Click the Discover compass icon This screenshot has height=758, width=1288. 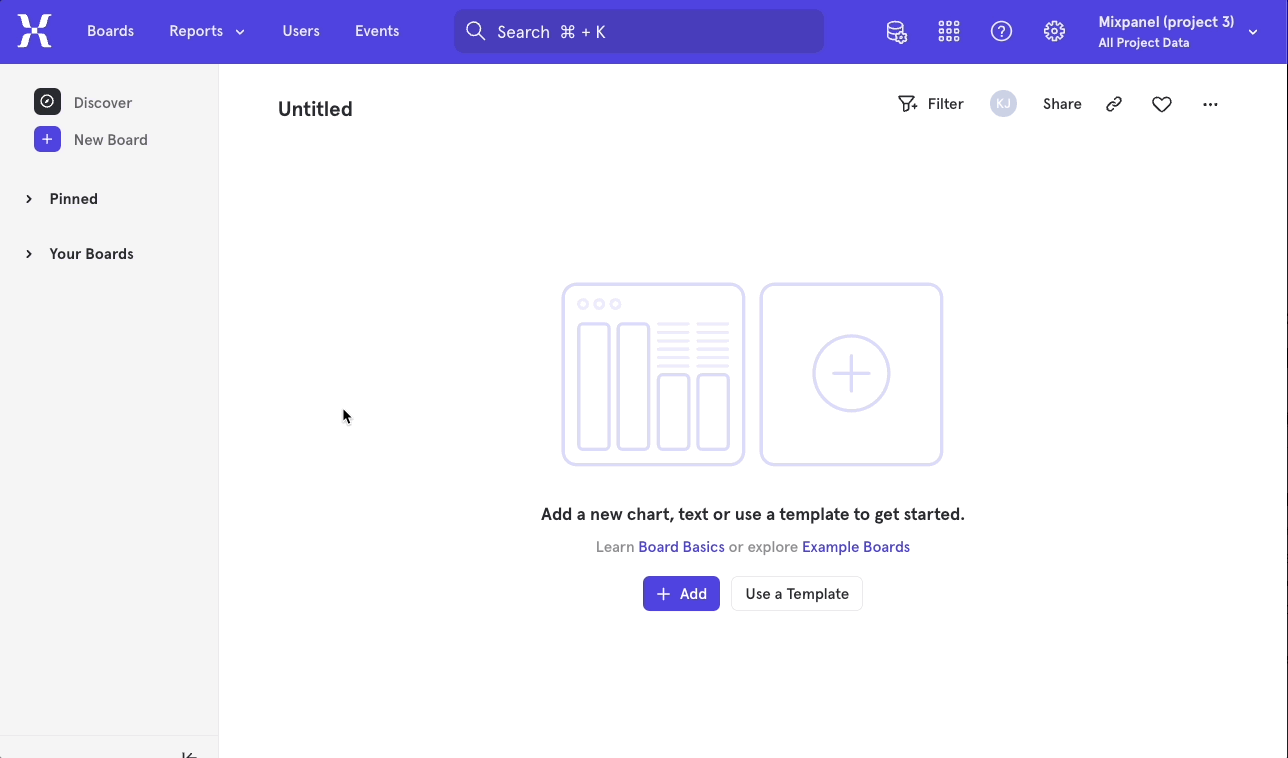click(47, 102)
